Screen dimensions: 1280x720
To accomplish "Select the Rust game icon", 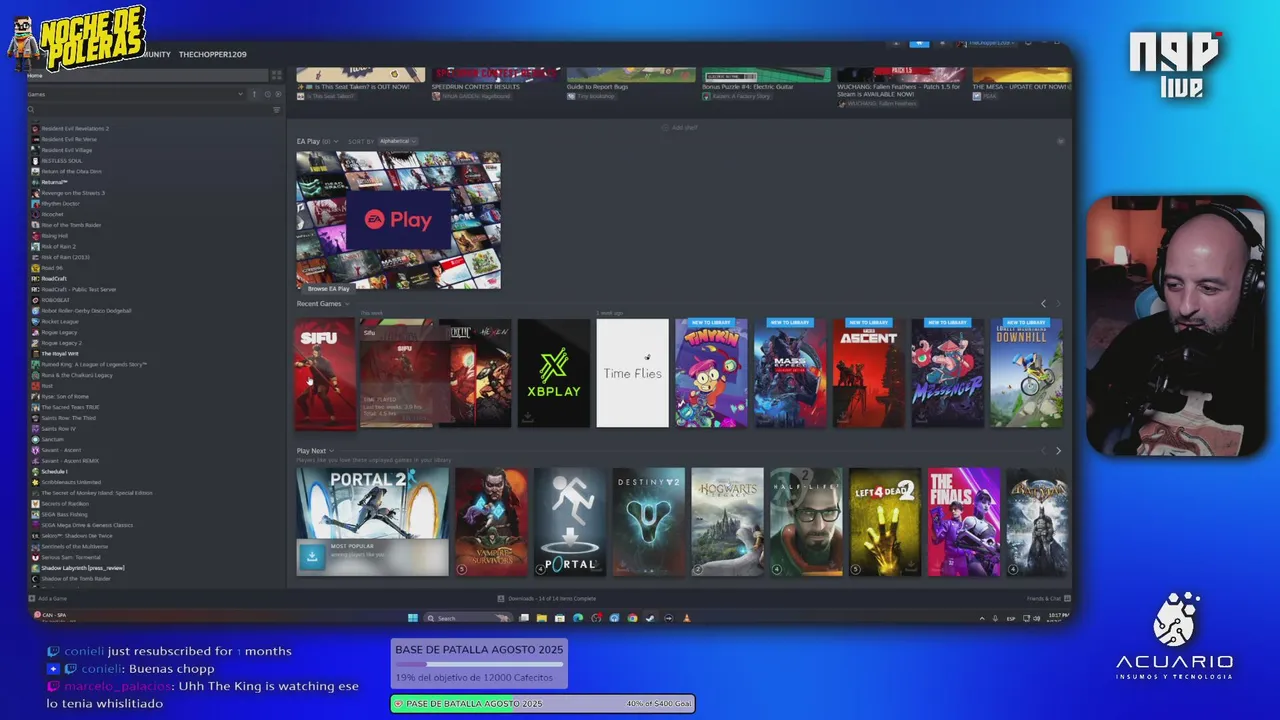I will 35,386.
